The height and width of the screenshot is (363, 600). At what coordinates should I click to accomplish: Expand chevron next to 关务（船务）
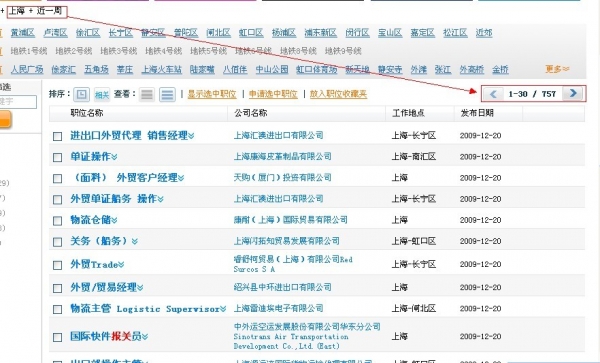[134, 241]
